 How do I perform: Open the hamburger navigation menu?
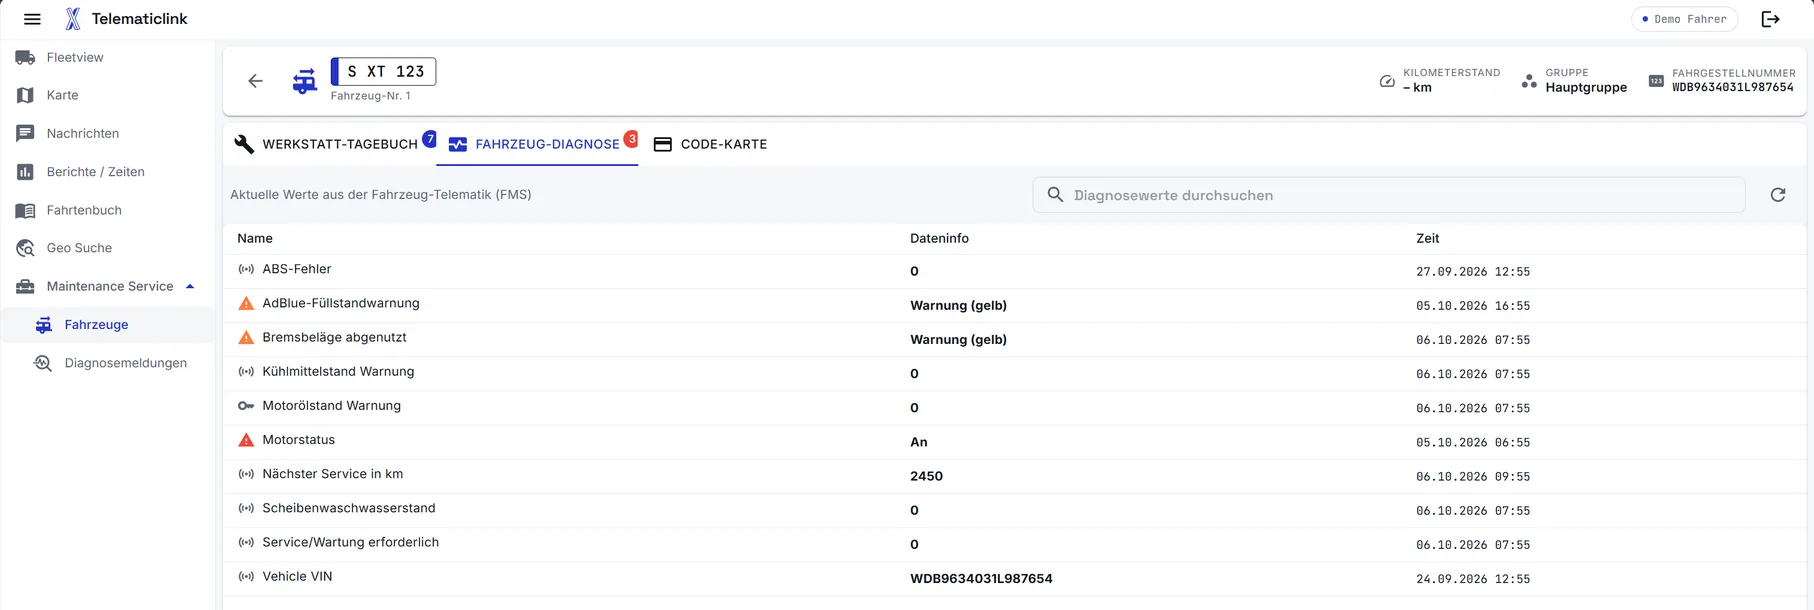[x=32, y=19]
